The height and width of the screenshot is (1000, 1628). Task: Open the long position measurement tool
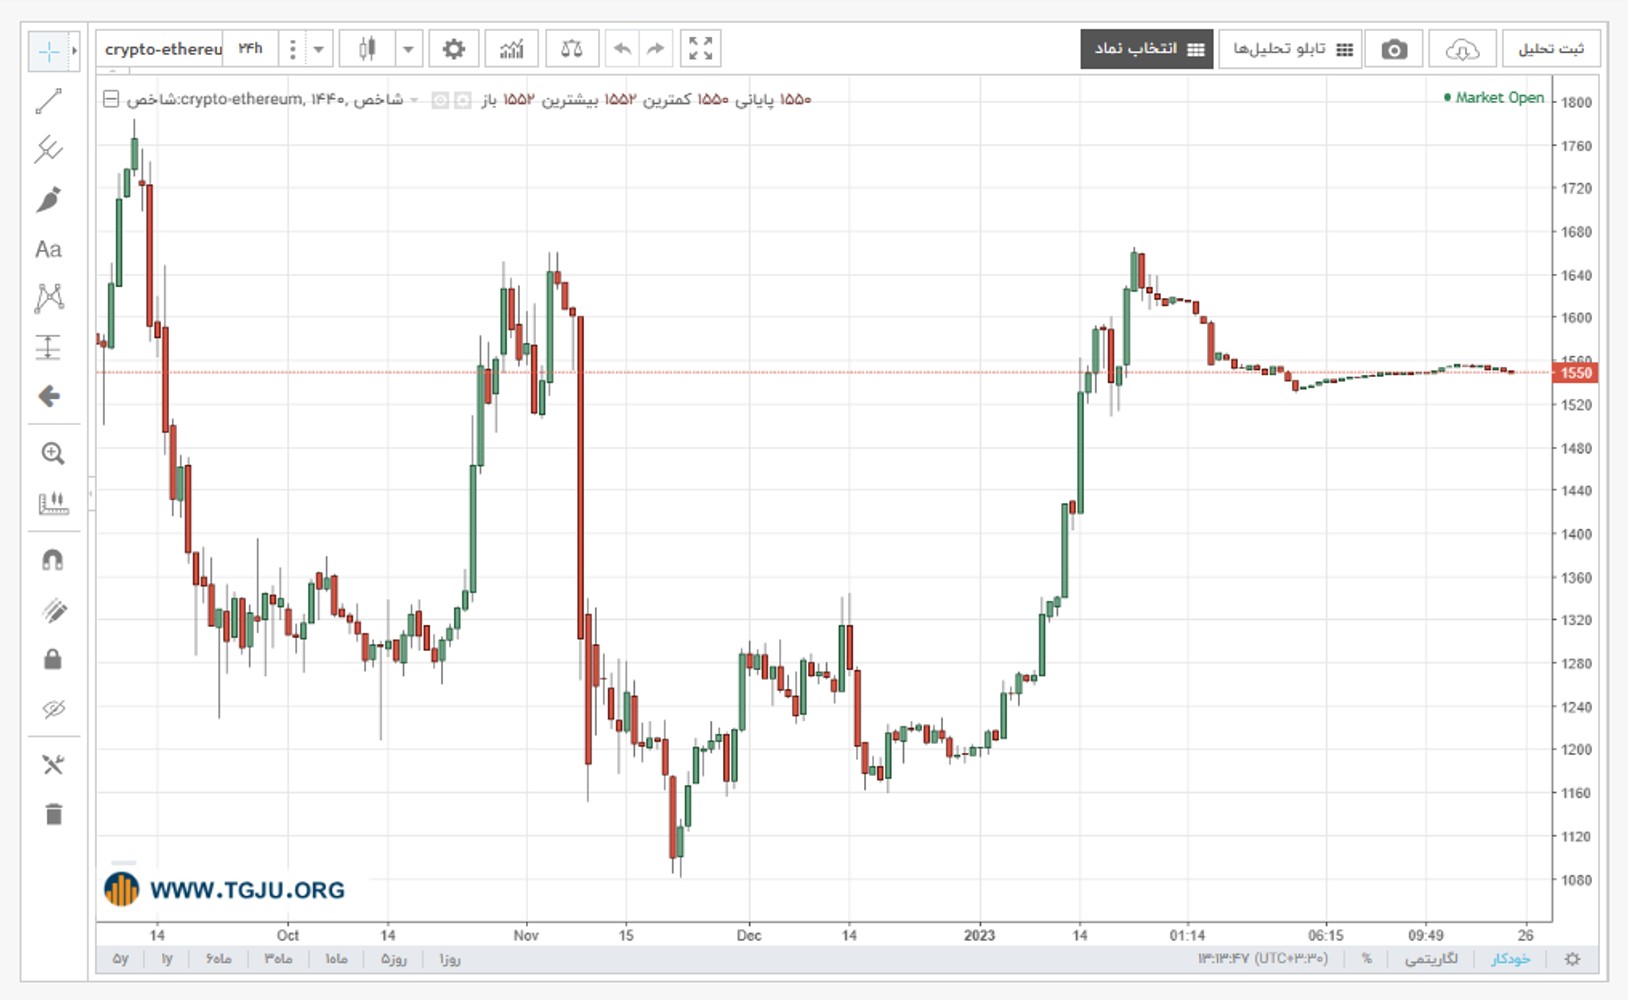[48, 347]
